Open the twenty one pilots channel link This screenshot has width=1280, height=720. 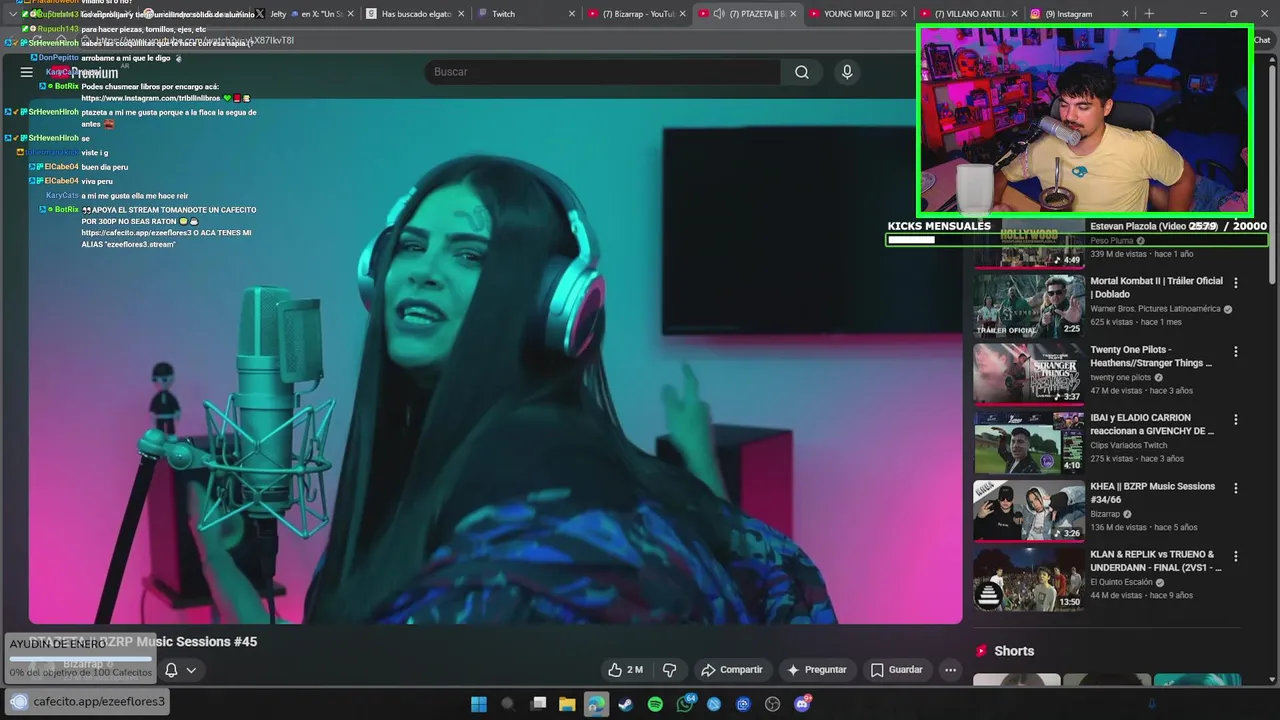point(1121,377)
